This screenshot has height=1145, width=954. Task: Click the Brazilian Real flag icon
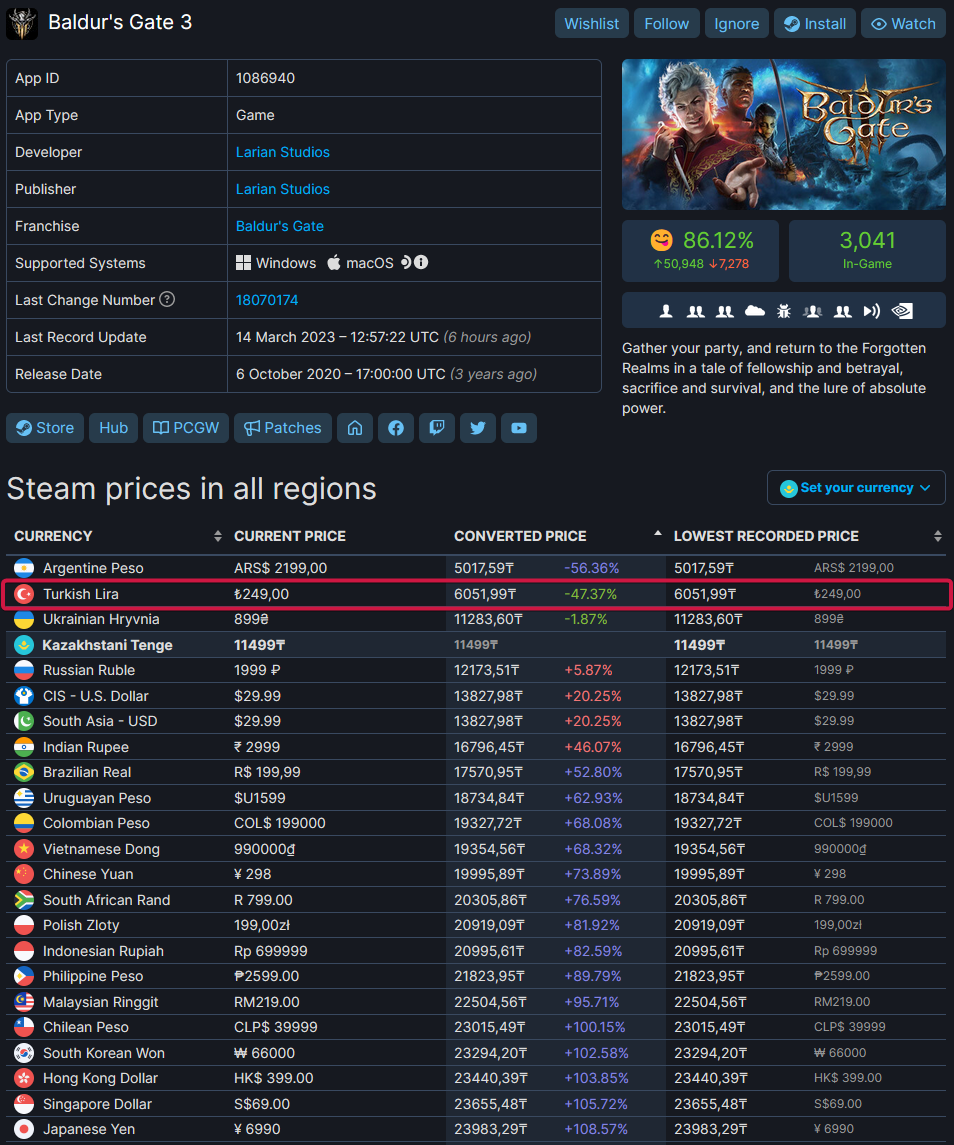[24, 772]
